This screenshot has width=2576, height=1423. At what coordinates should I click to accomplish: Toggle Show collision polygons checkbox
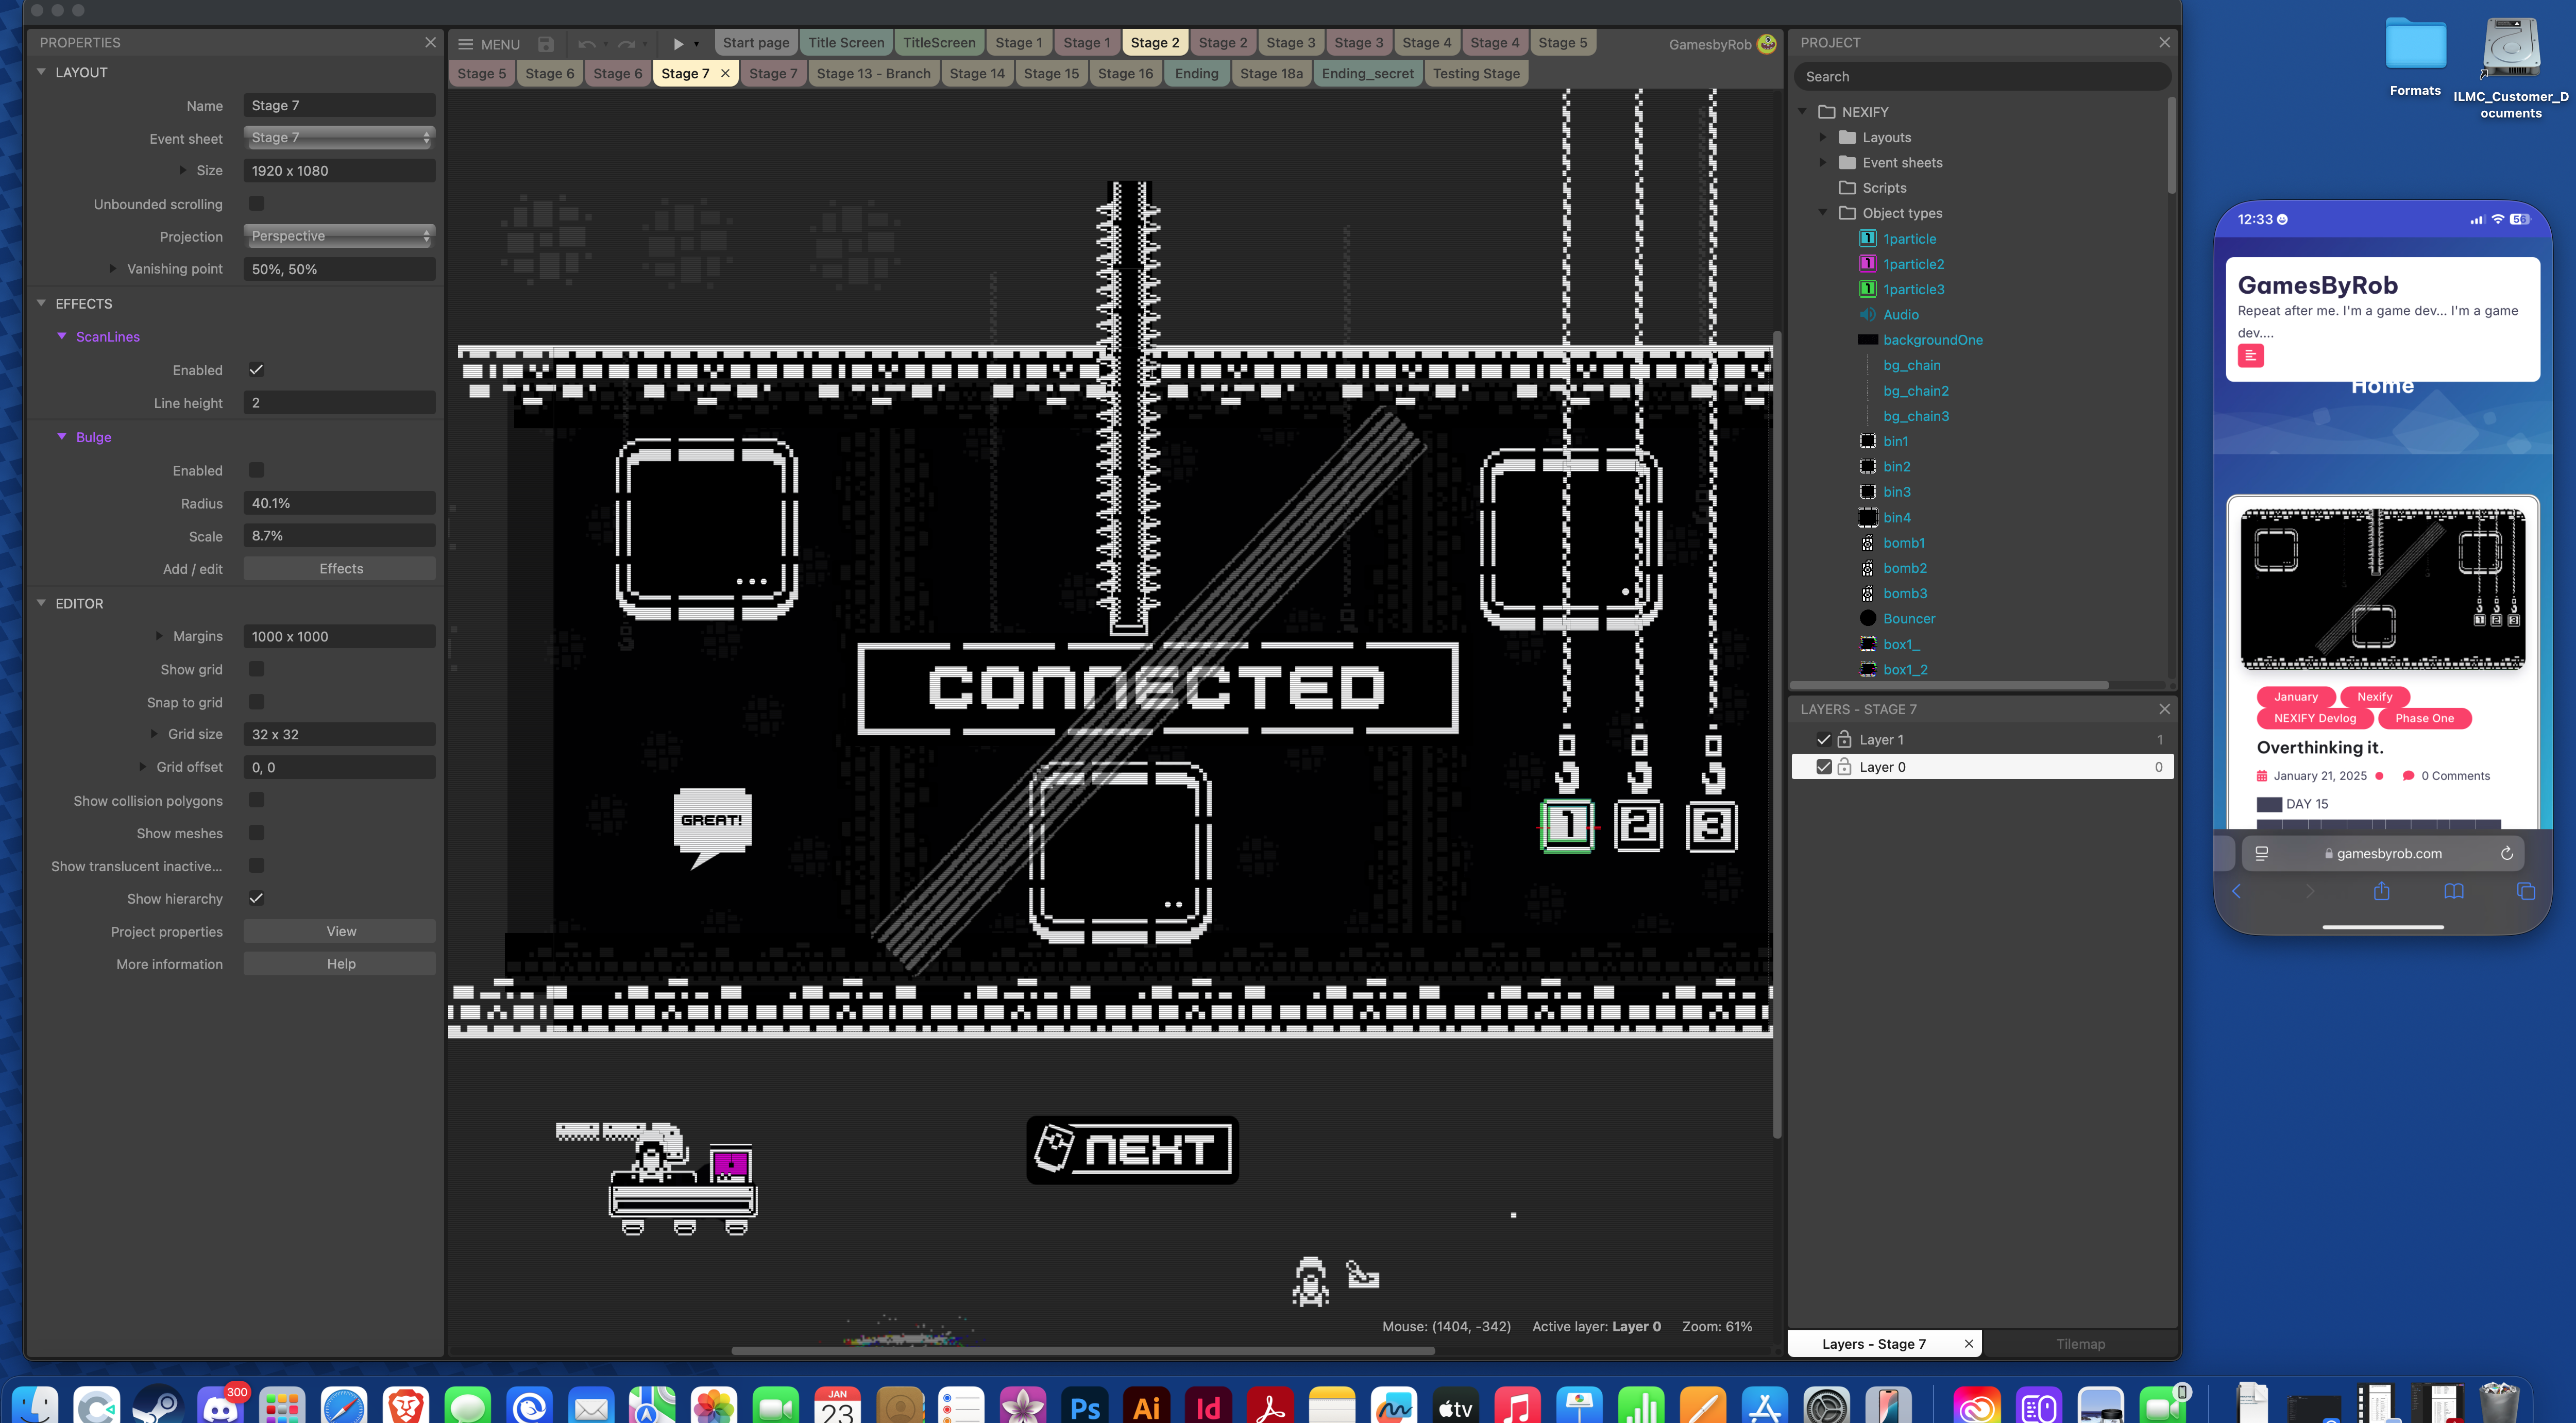[x=256, y=801]
